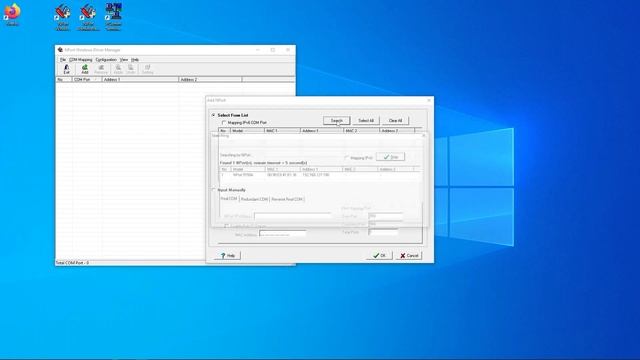Click the greyed Apply toolbar icon
640x360 pixels.
tap(118, 69)
